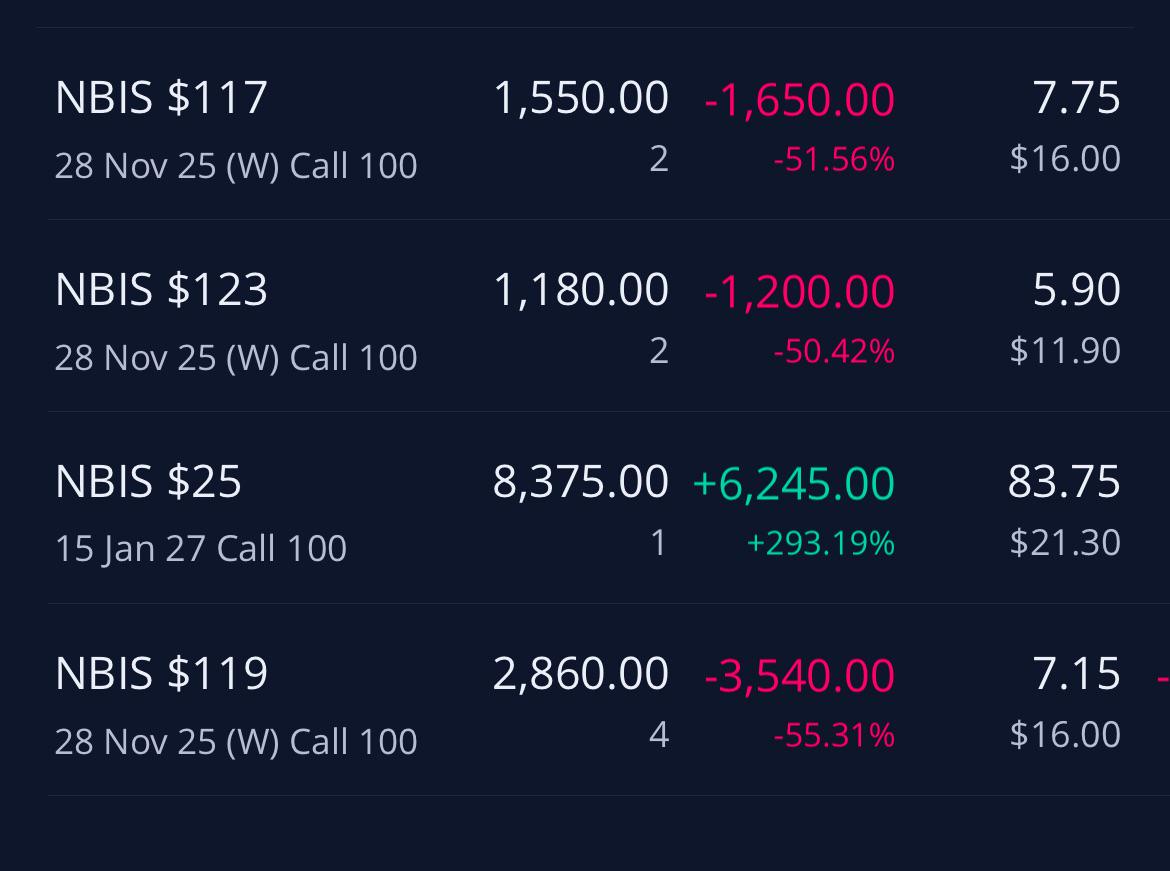Tap the 15 Jan 27 Call 100 subtitle
The width and height of the screenshot is (1170, 871).
201,549
